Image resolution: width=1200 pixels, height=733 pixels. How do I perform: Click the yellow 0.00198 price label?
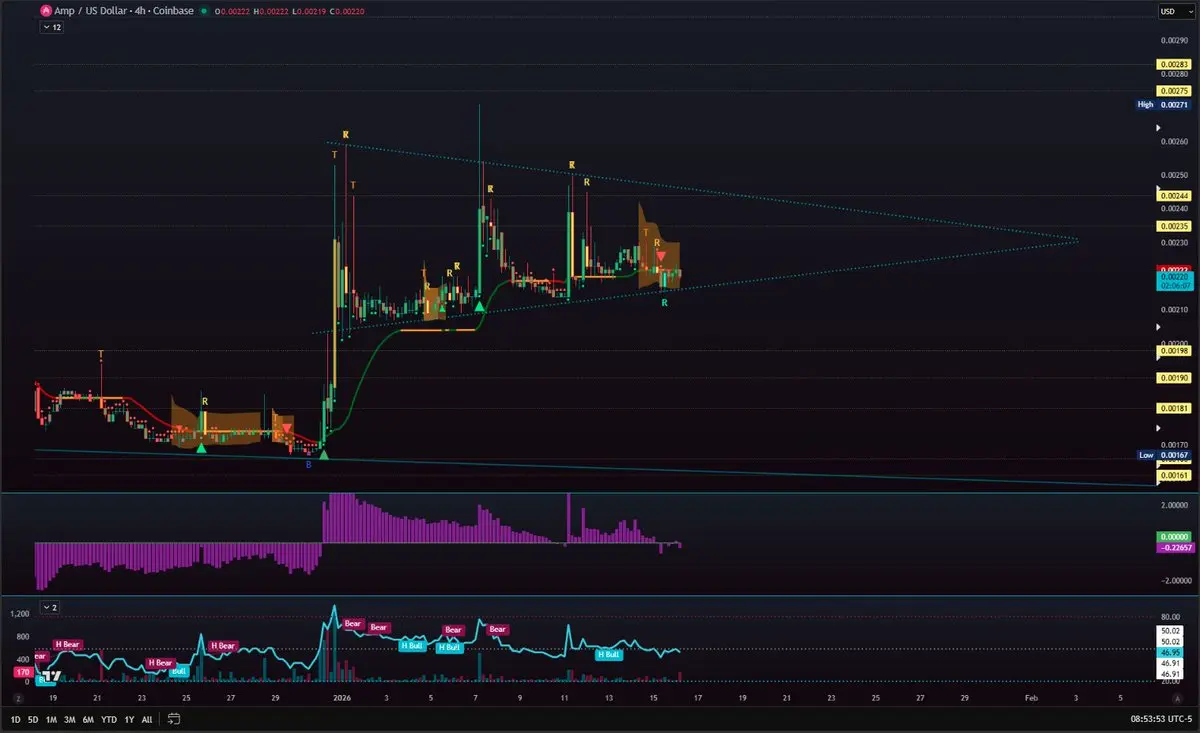[x=1174, y=351]
